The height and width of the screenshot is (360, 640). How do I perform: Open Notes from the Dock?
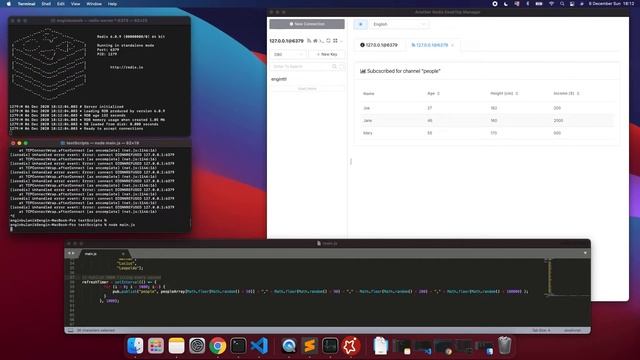tap(176, 346)
